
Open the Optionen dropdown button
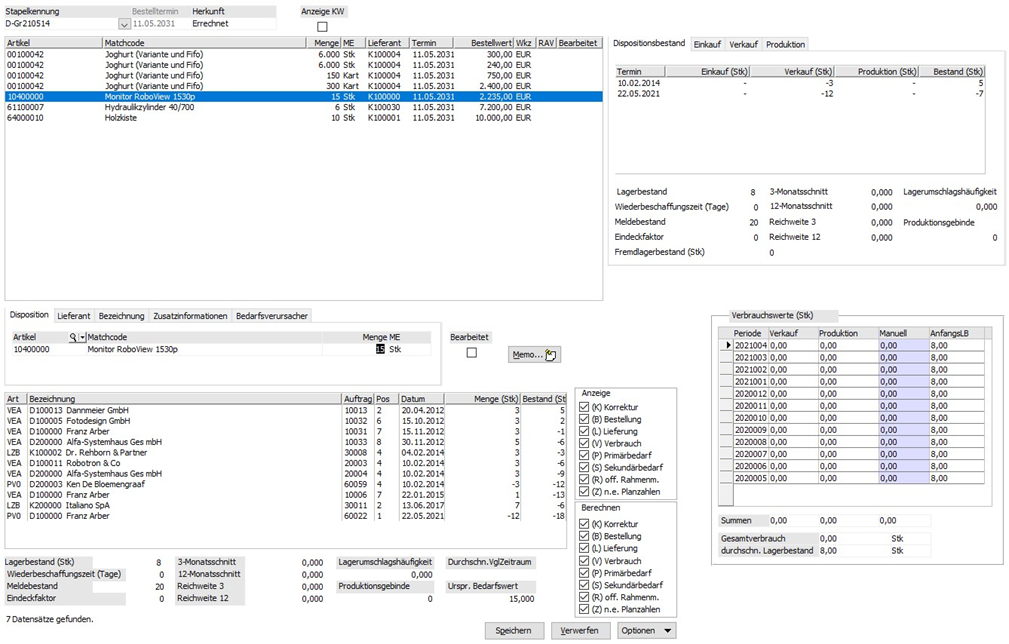pos(646,631)
